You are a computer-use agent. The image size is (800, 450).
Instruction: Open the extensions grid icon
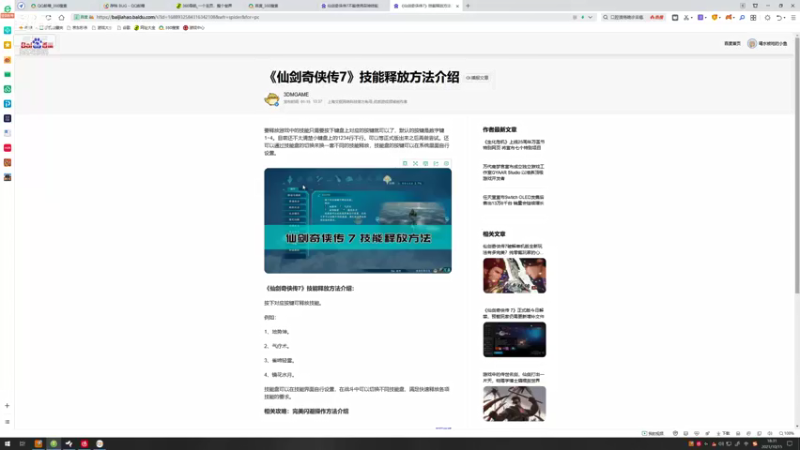click(x=753, y=17)
